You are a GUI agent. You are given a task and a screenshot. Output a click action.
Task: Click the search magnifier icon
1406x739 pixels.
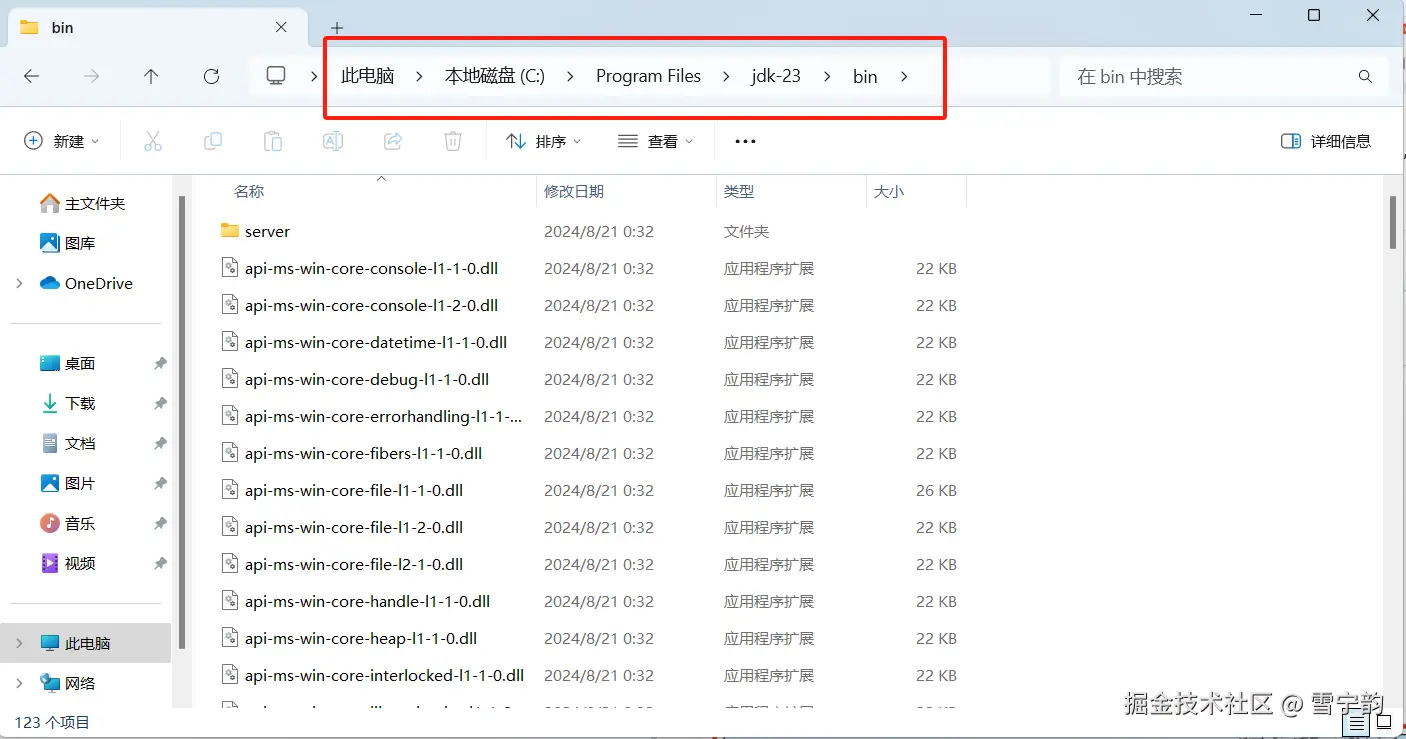[x=1365, y=77]
